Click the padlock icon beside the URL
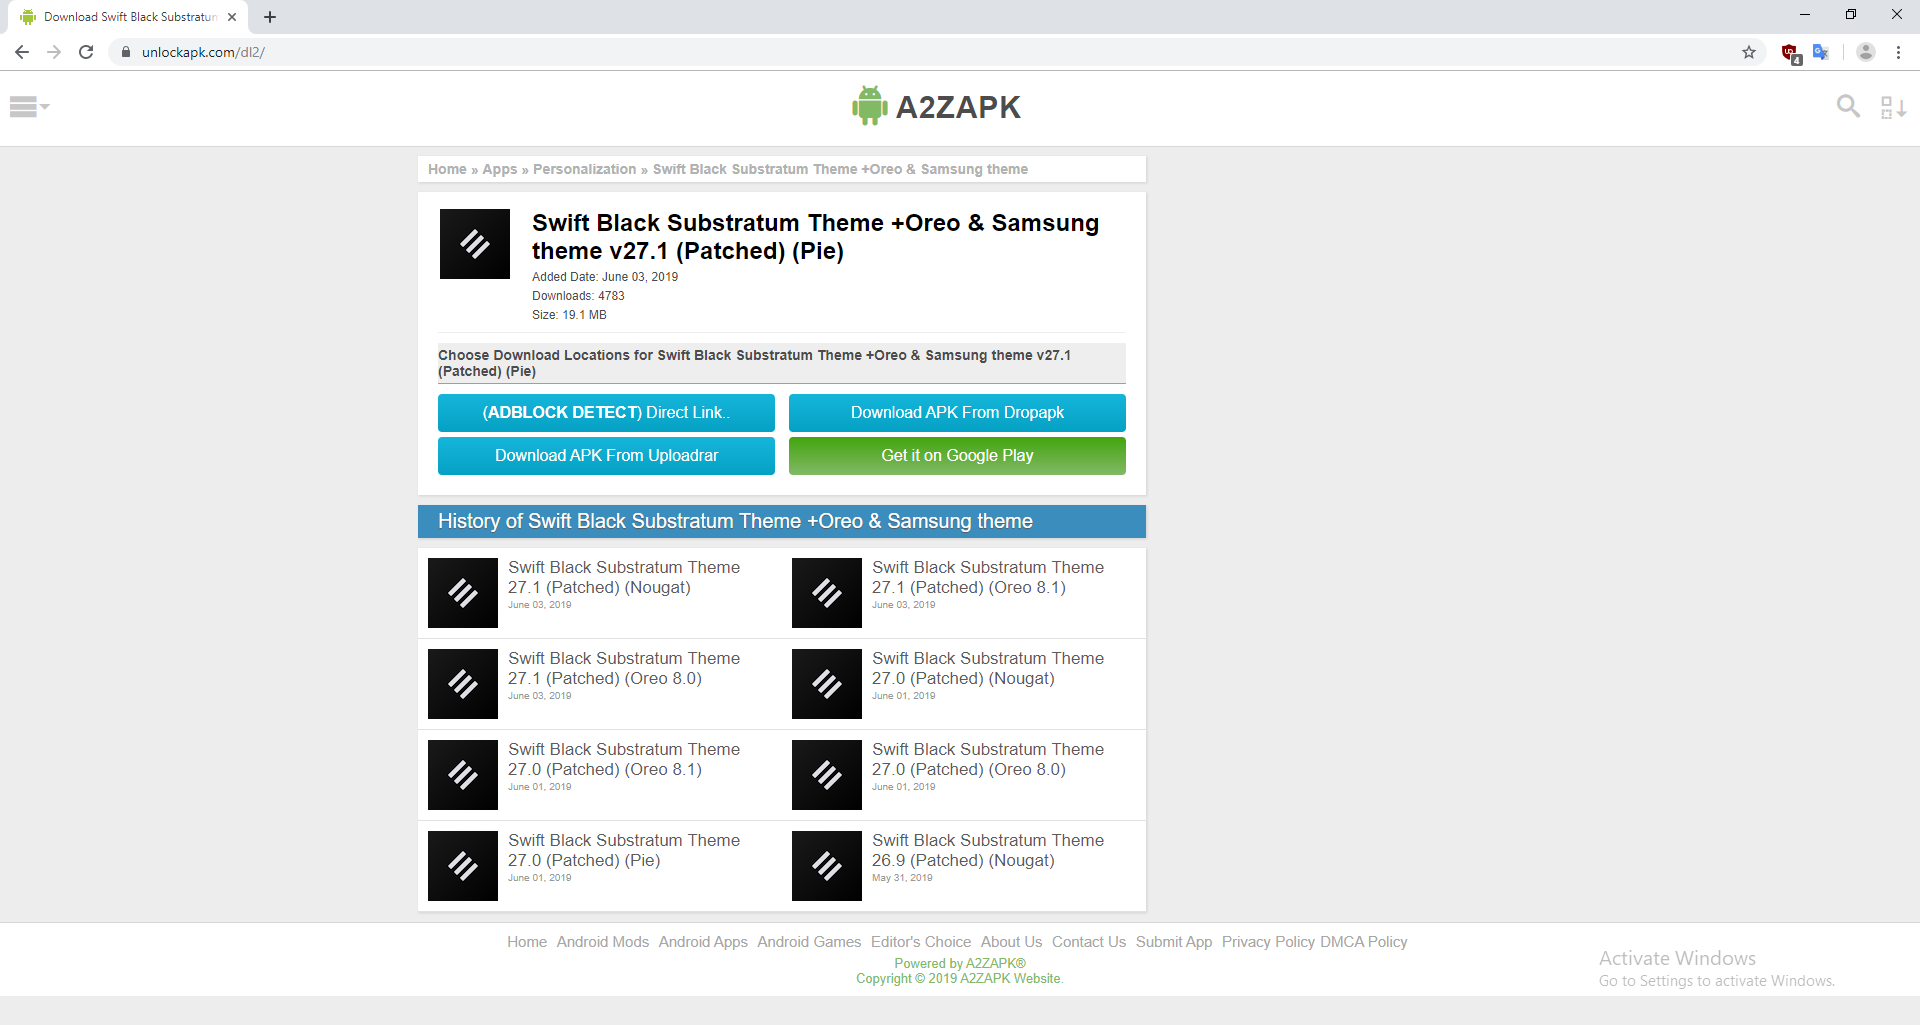The image size is (1920, 1025). 126,52
